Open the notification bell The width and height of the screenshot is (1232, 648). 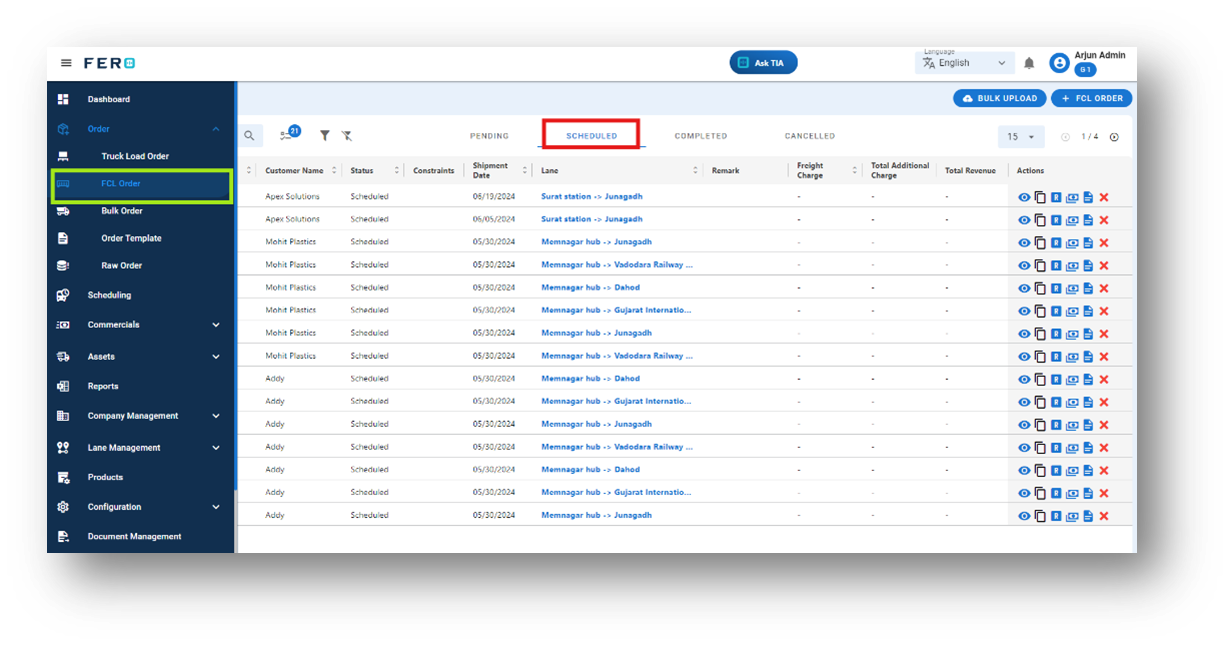[1029, 63]
